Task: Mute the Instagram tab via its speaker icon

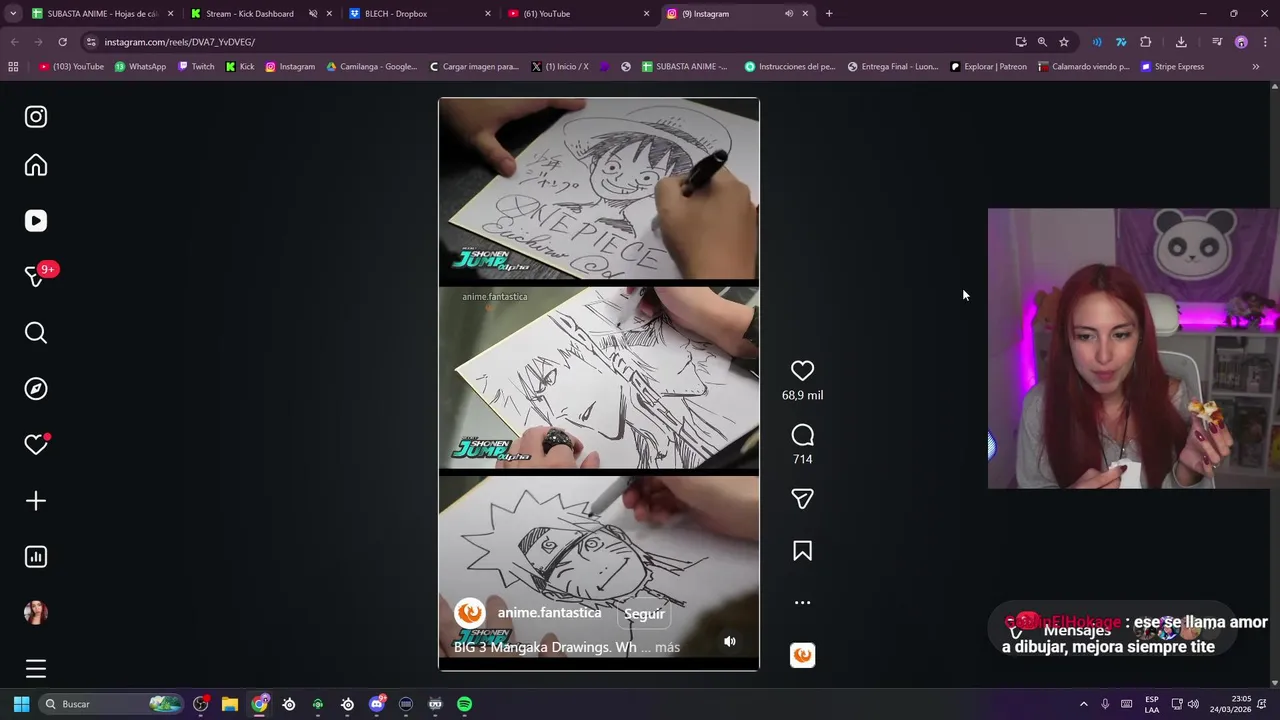Action: point(788,14)
